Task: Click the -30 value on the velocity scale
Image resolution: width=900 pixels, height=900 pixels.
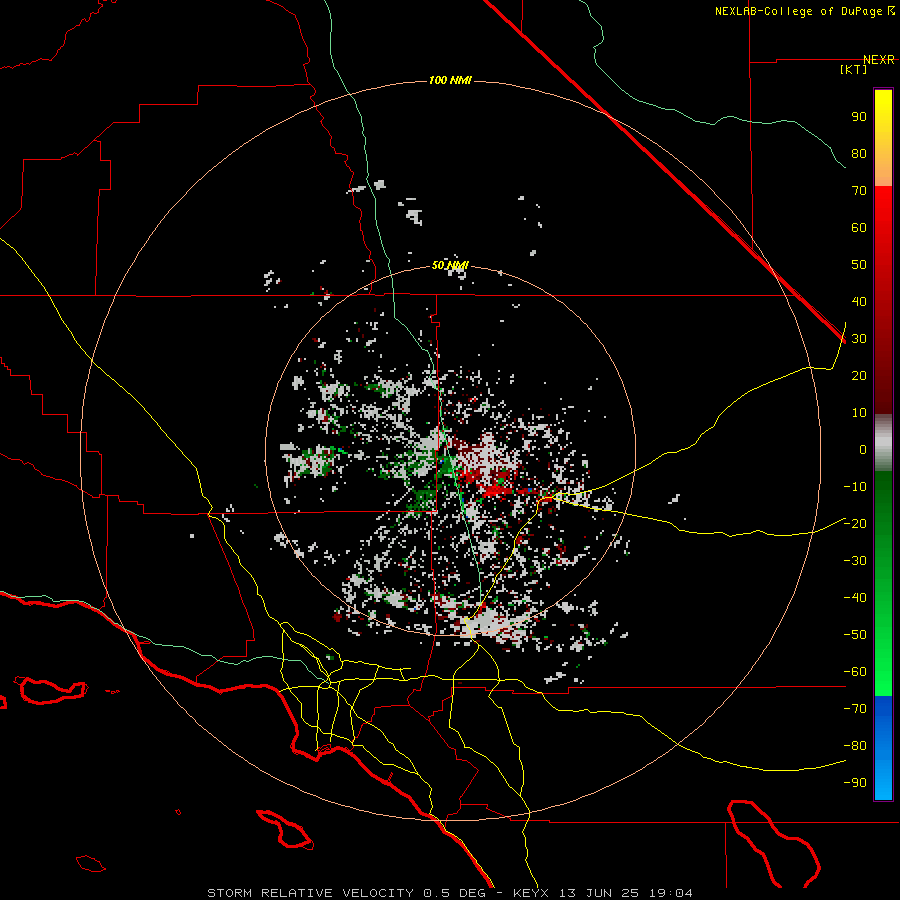Action: point(855,561)
